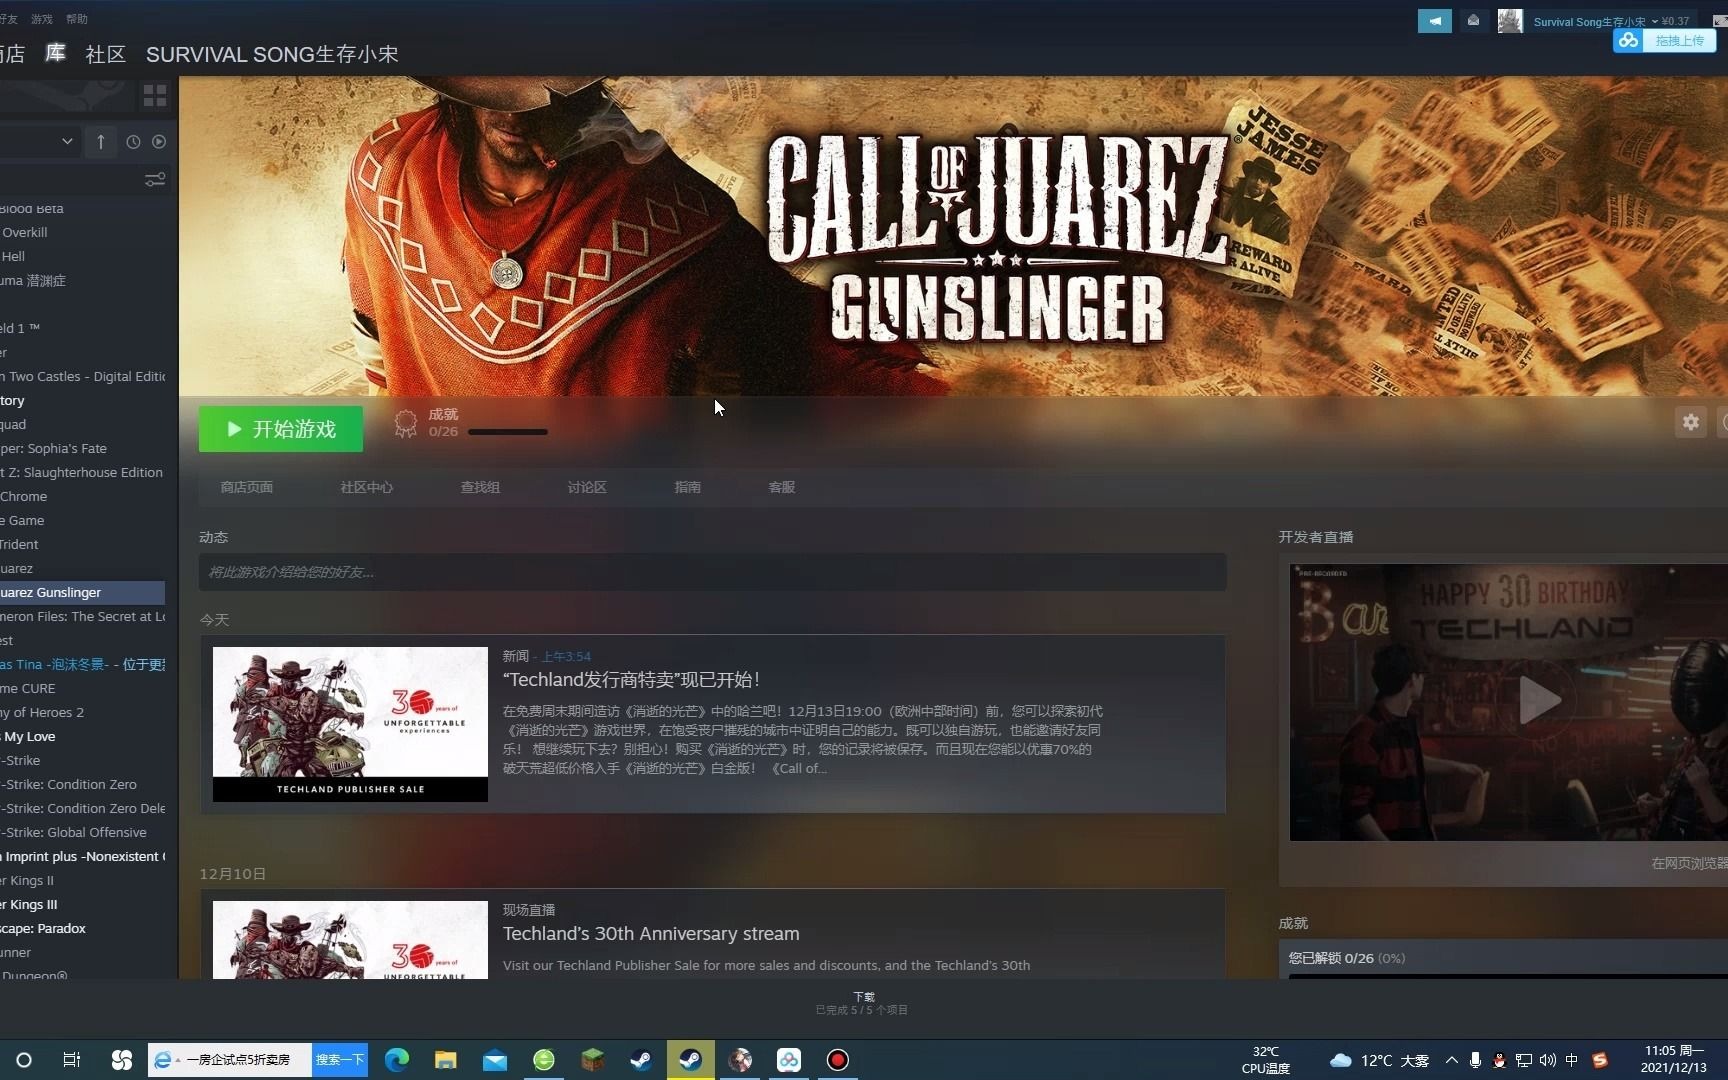This screenshot has width=1728, height=1080.
Task: Switch library to grid collections view
Action: [x=155, y=96]
